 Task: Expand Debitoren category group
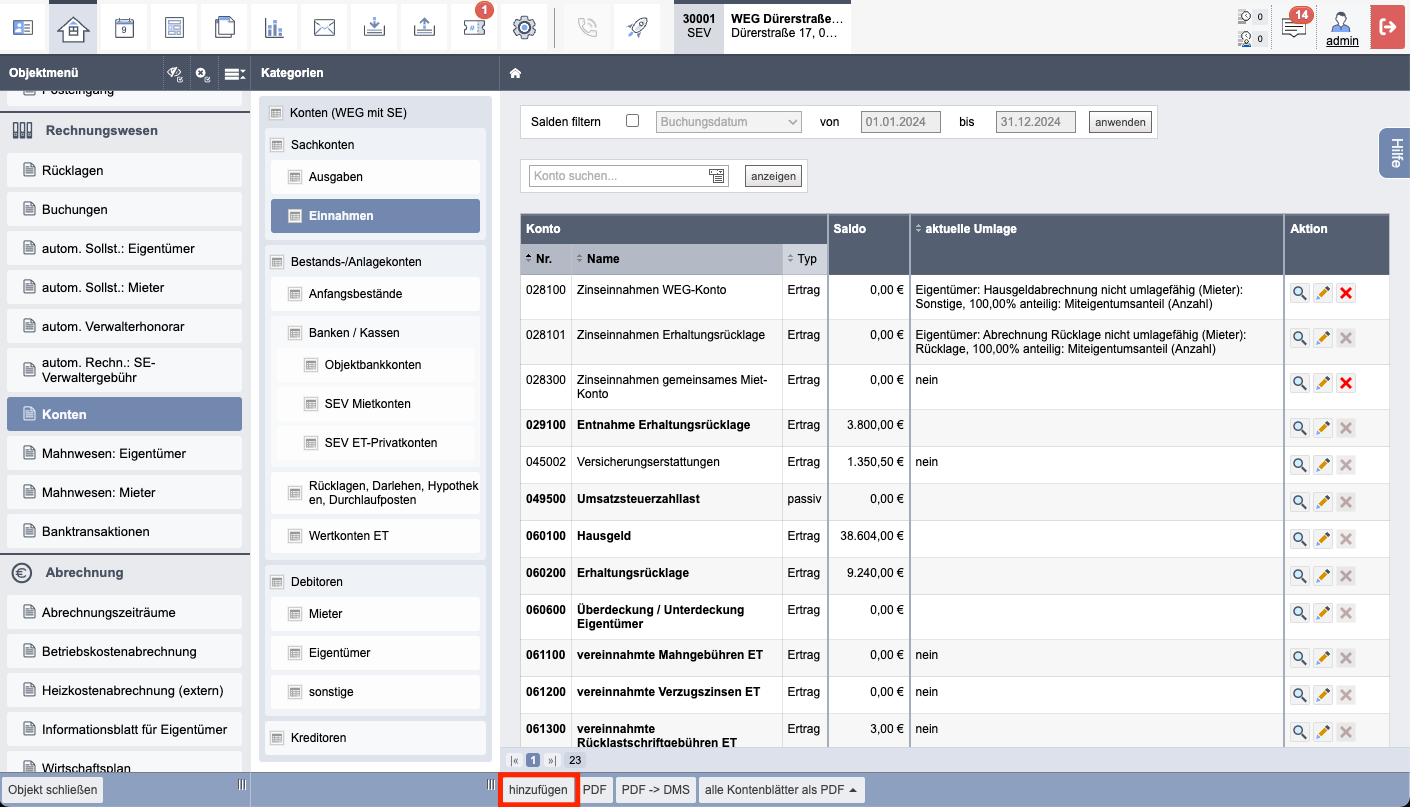pos(375,581)
